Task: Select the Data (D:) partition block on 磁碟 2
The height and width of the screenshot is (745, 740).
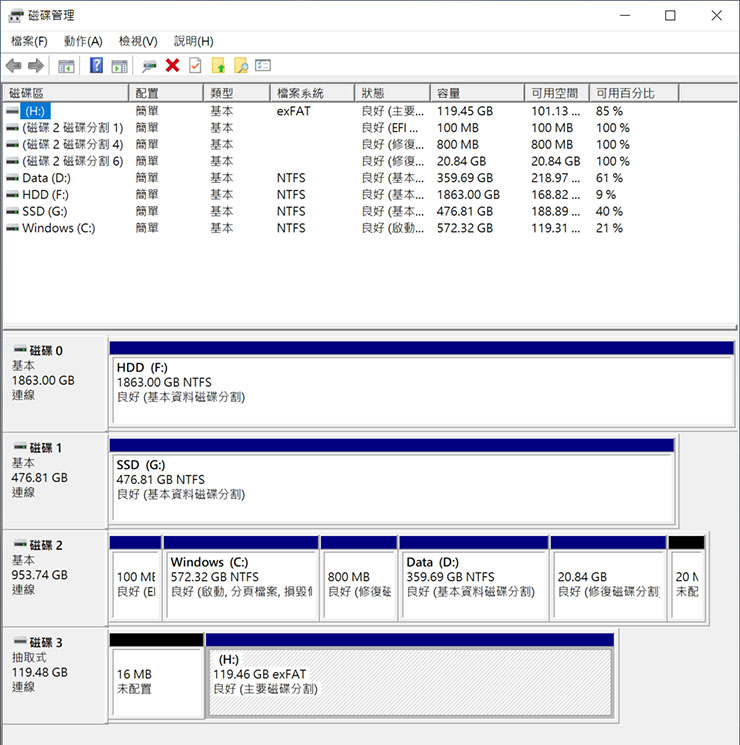Action: click(473, 578)
